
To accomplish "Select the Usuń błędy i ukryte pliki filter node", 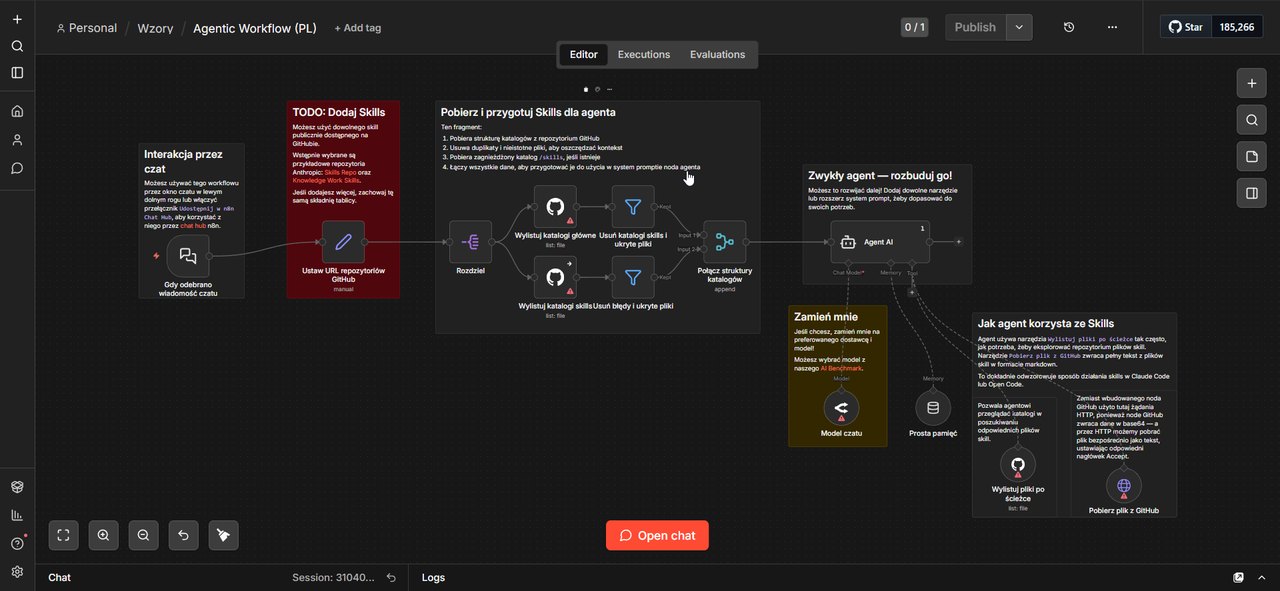I will pos(633,277).
